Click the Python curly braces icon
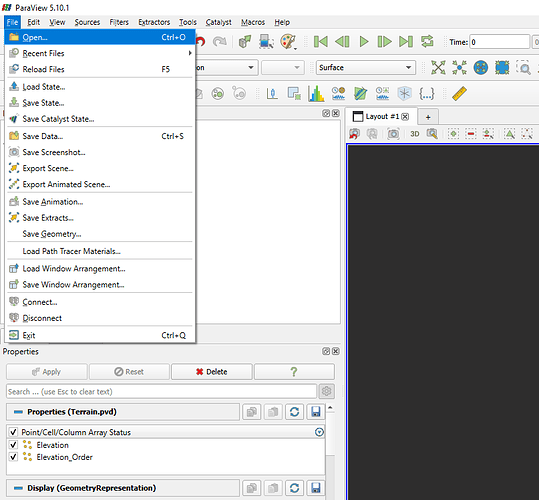 tap(427, 93)
